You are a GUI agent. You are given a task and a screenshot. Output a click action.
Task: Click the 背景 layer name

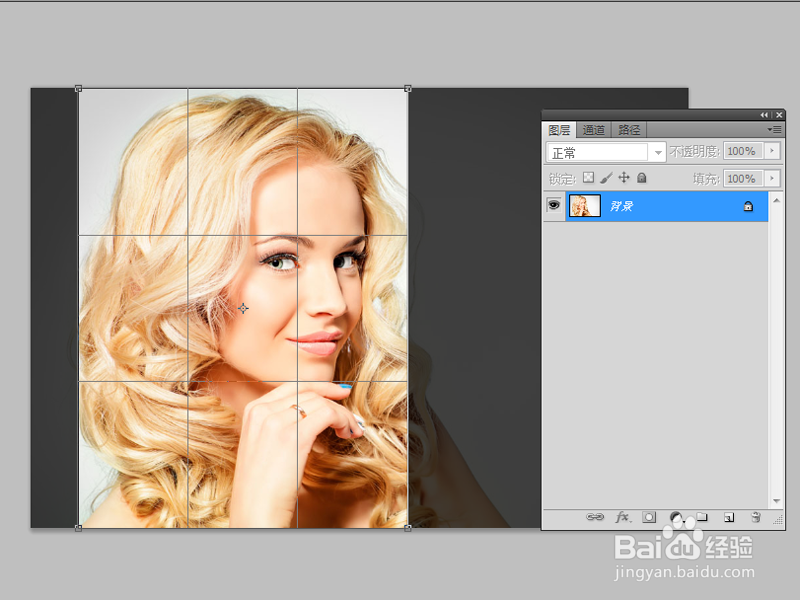tap(621, 206)
